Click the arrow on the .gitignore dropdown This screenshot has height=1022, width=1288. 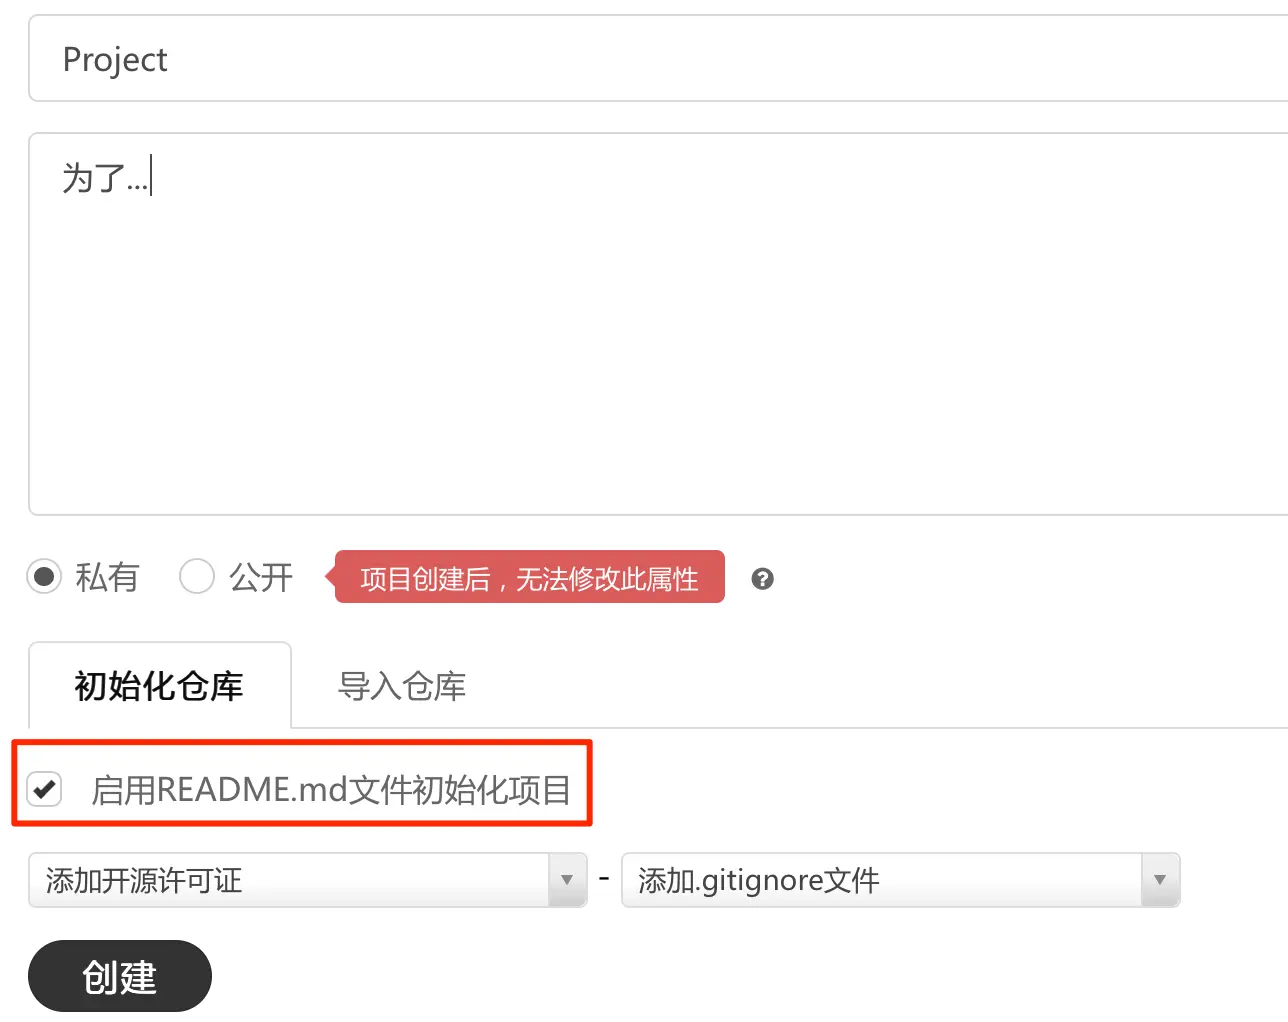[x=1160, y=880]
